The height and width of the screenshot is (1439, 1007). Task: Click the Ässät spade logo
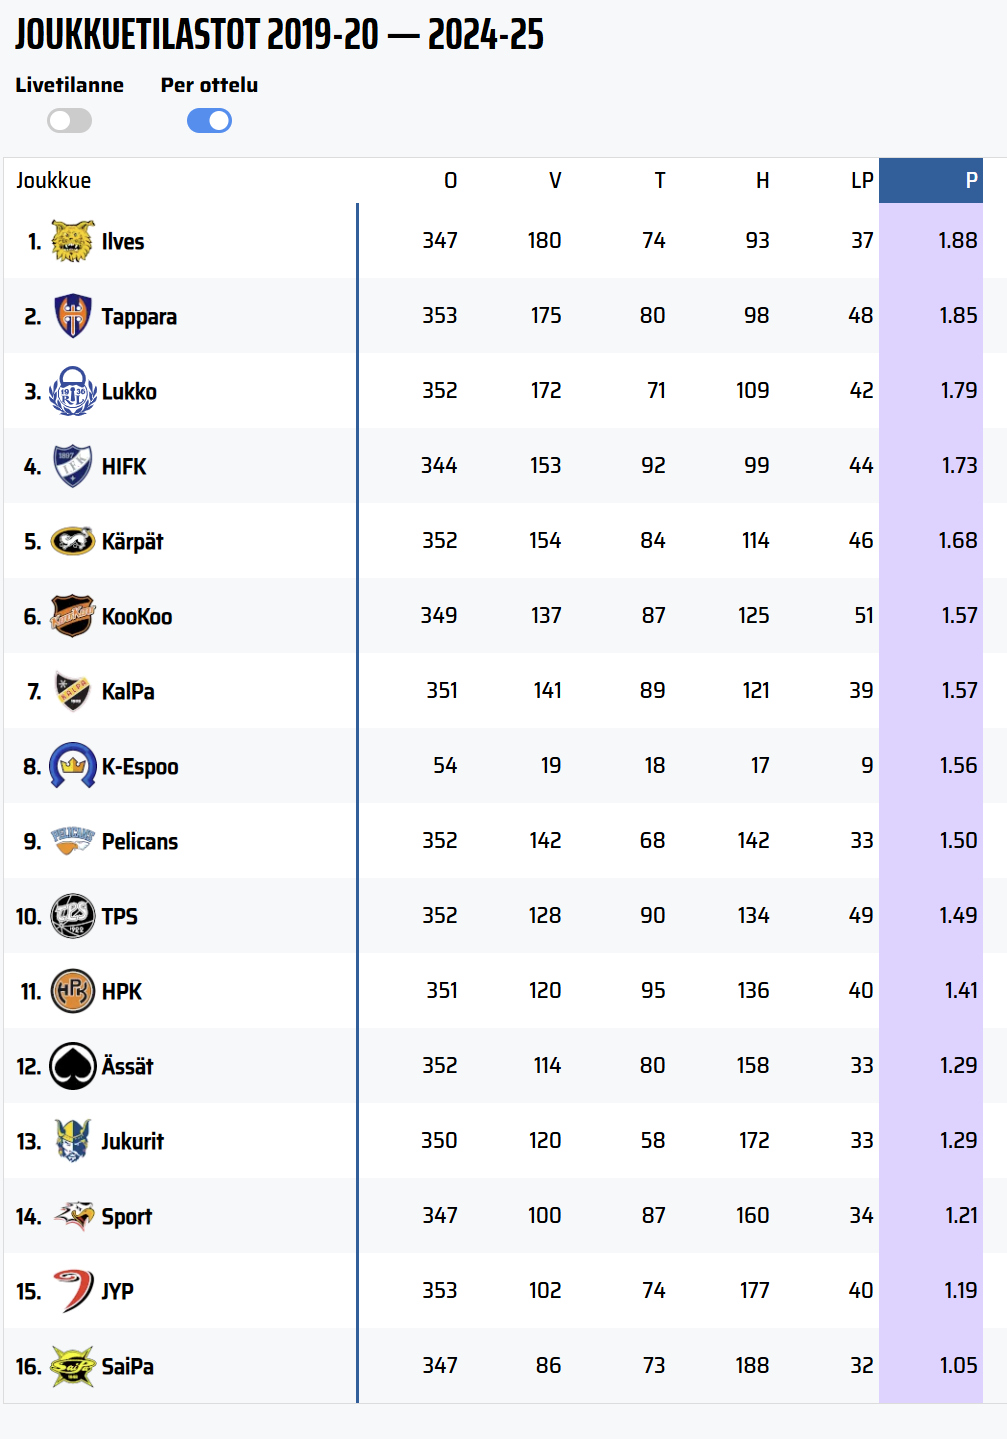73,1066
